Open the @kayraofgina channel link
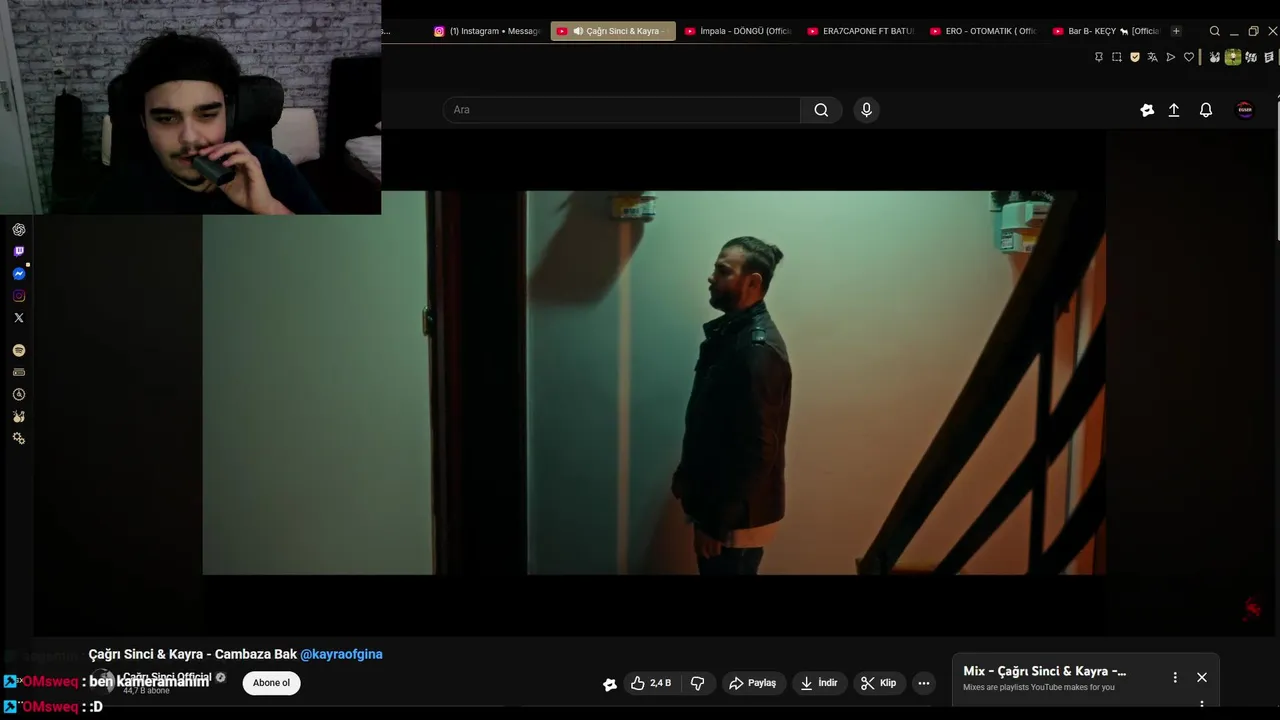Screen dimensions: 1280x720 (x=341, y=654)
